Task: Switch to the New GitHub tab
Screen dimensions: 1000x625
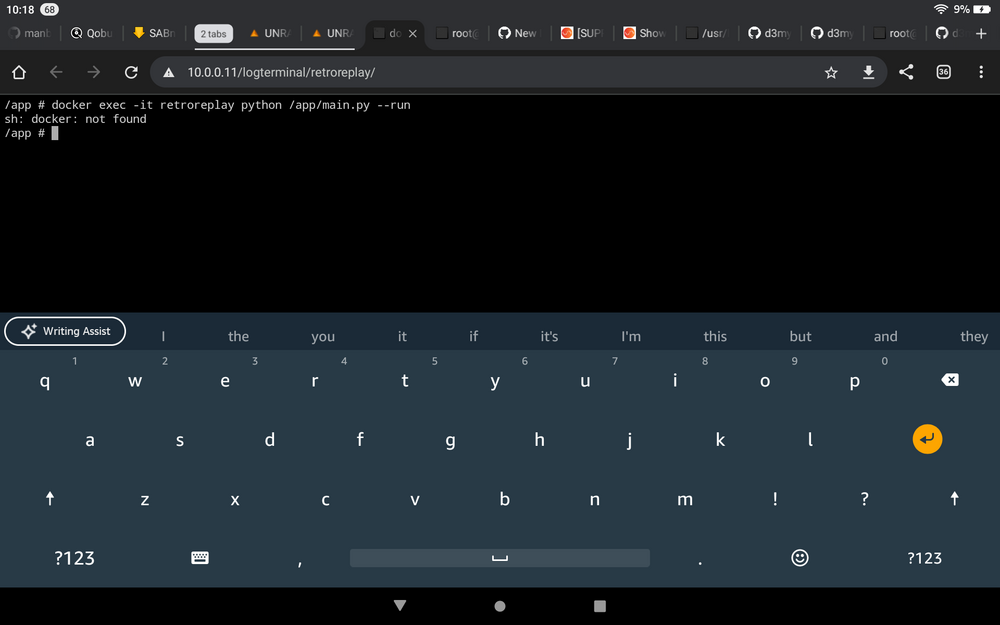Action: (x=517, y=33)
